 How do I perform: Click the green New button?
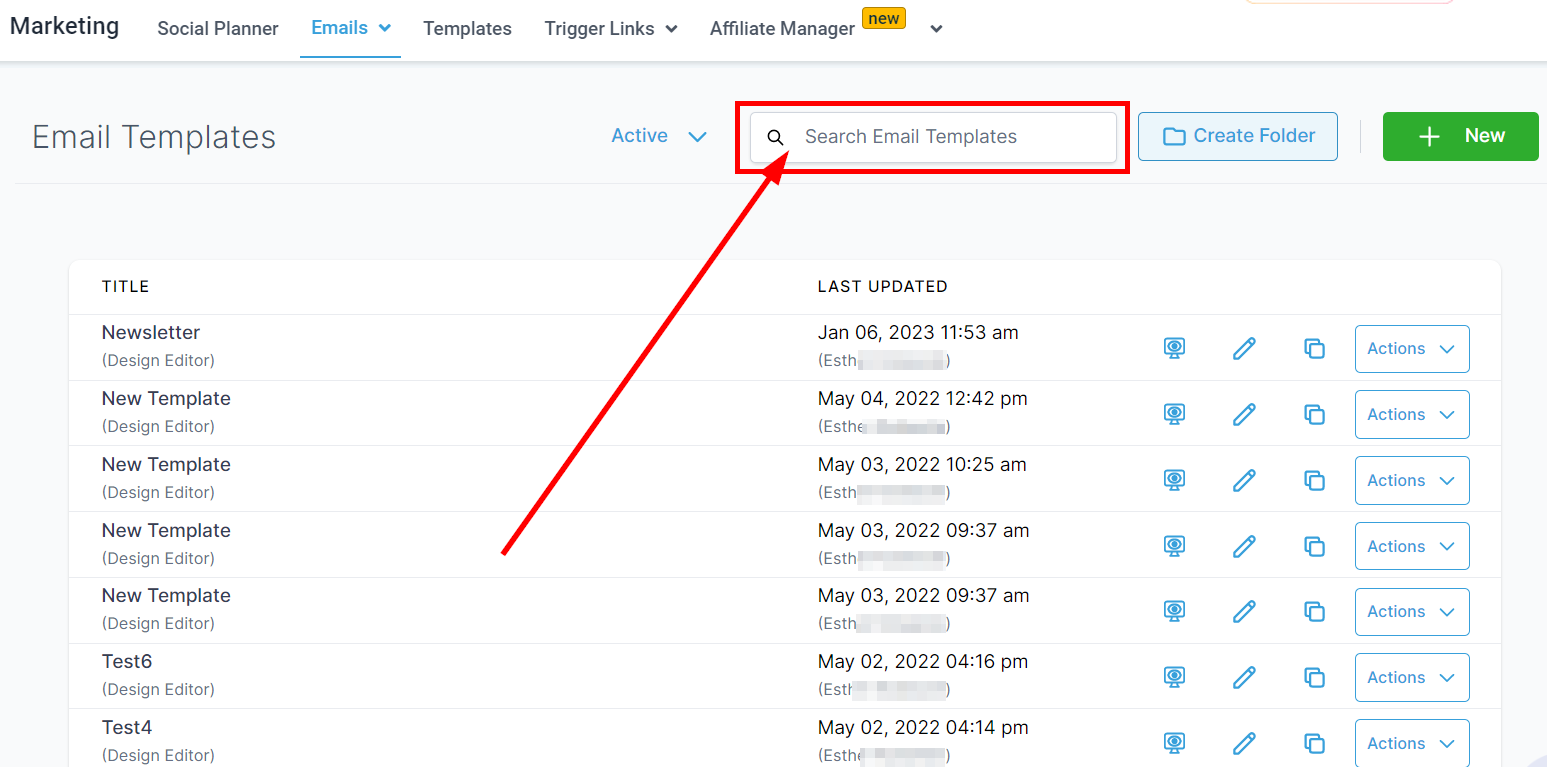[1460, 136]
